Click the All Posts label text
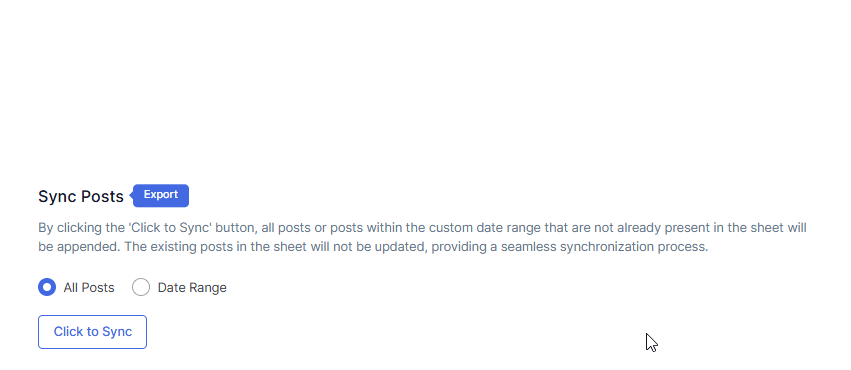Image resolution: width=851 pixels, height=370 pixels. click(89, 287)
